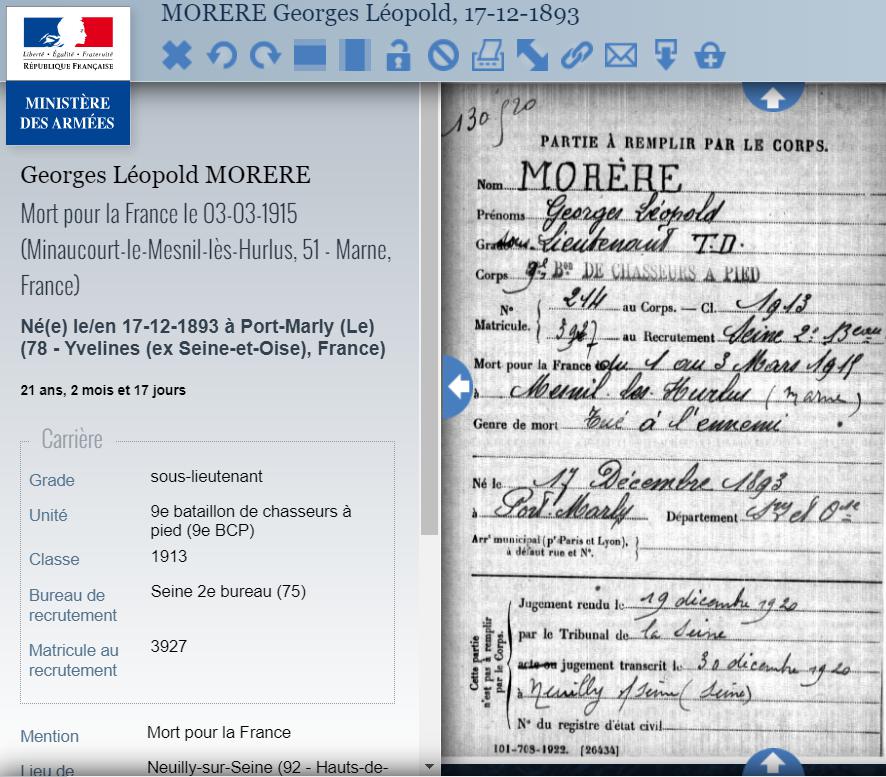Open Ministère des Armées banner

[68, 113]
